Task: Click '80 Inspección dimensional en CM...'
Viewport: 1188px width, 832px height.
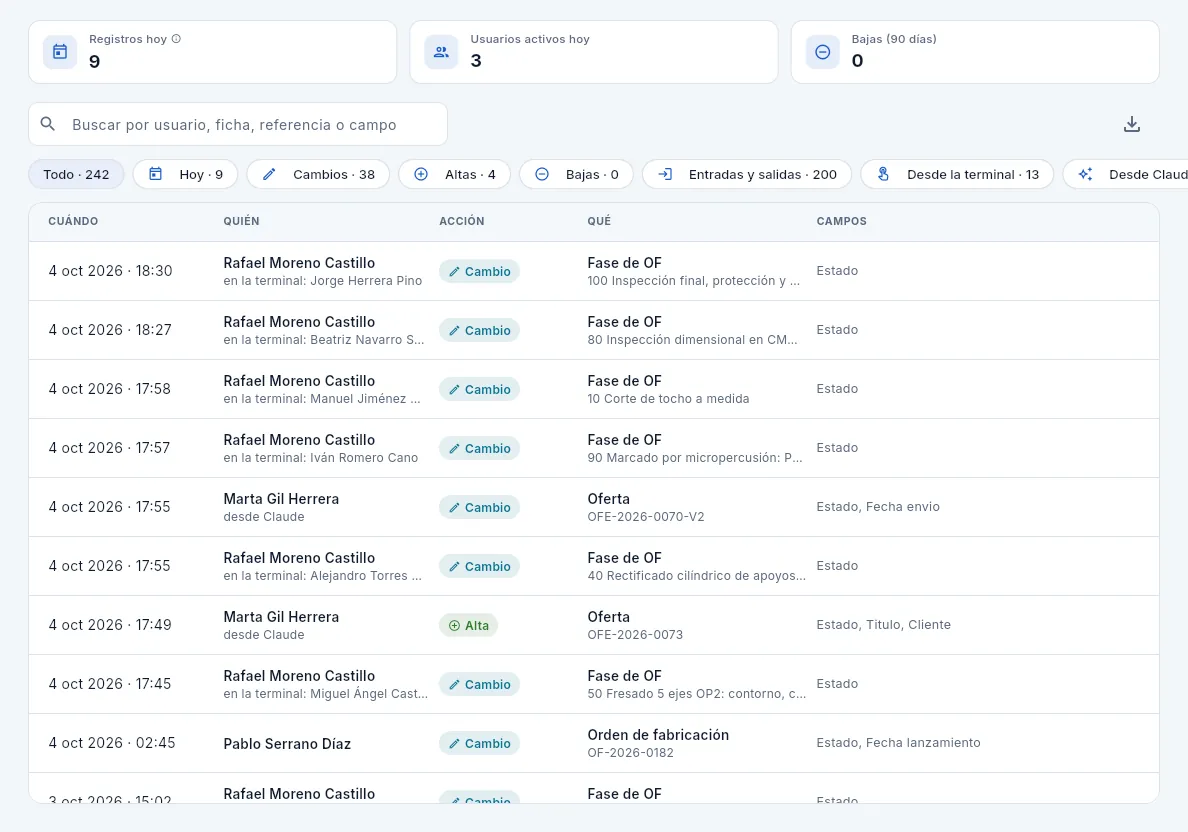Action: pyautogui.click(x=692, y=339)
